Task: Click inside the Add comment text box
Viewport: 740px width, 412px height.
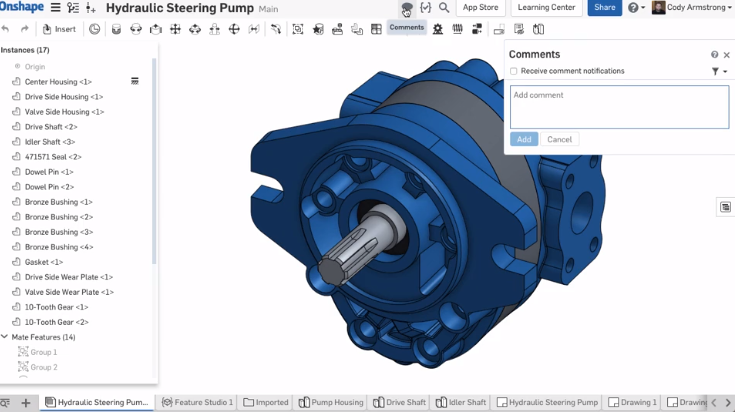Action: pos(618,106)
